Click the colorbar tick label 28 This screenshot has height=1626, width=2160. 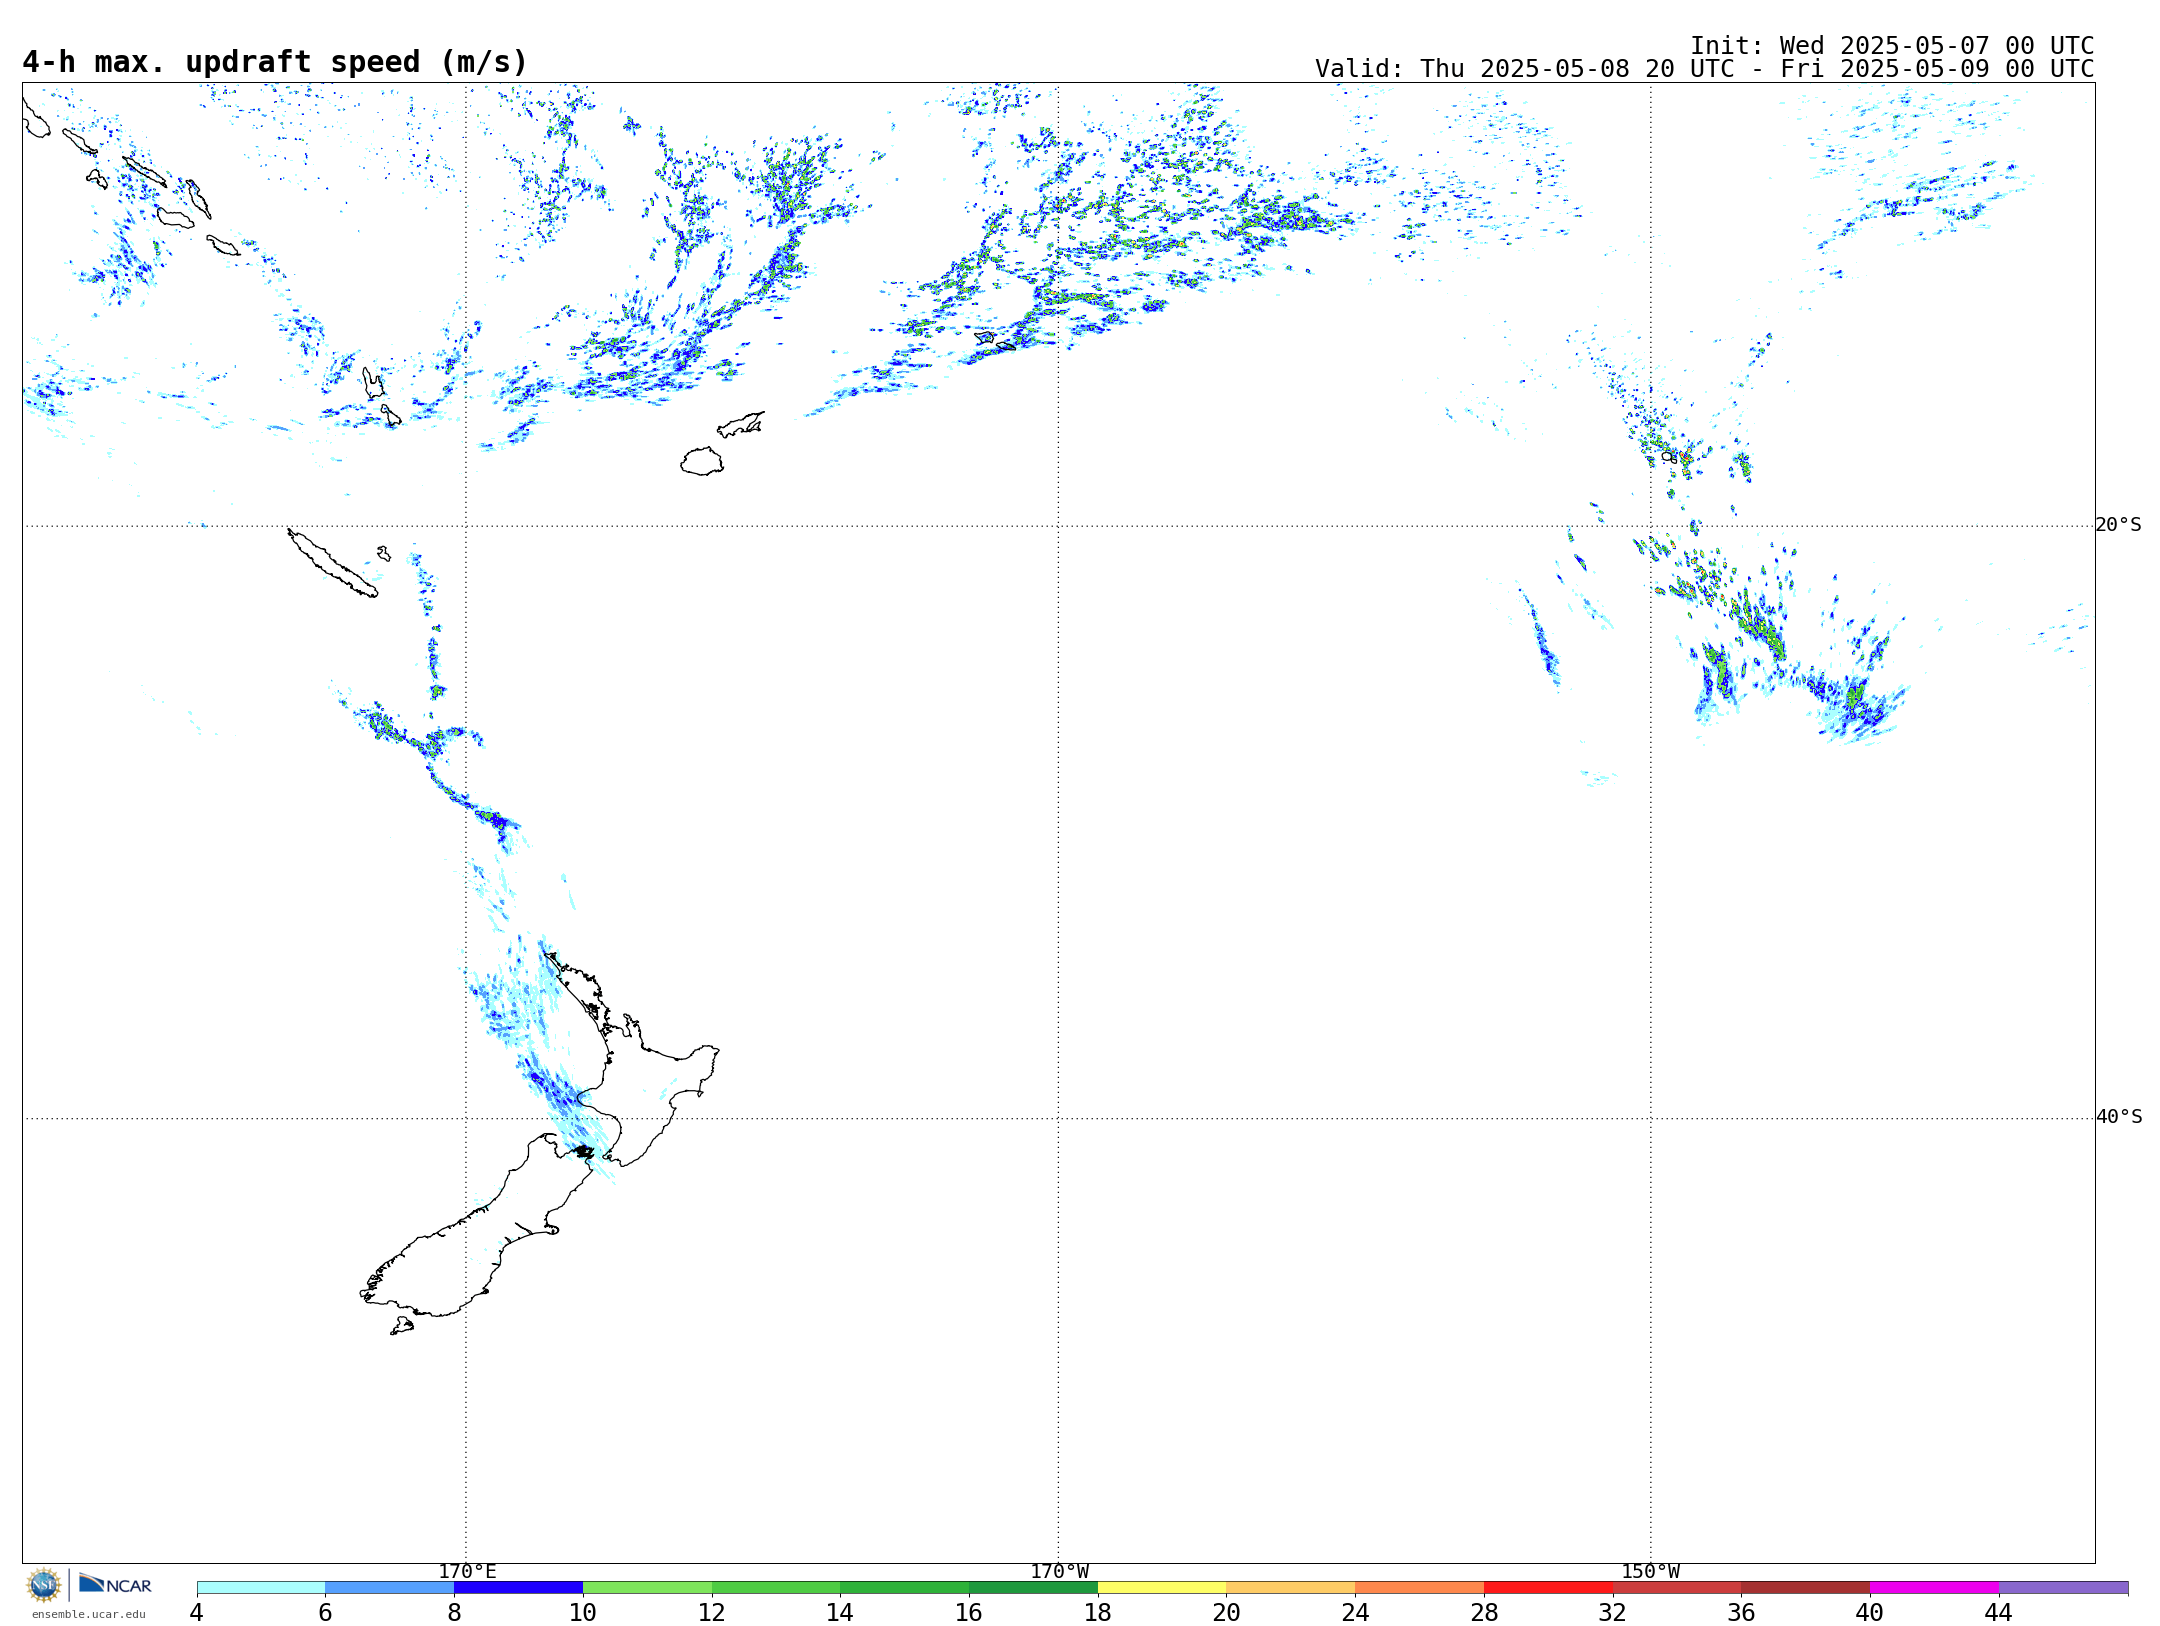pyautogui.click(x=1484, y=1612)
